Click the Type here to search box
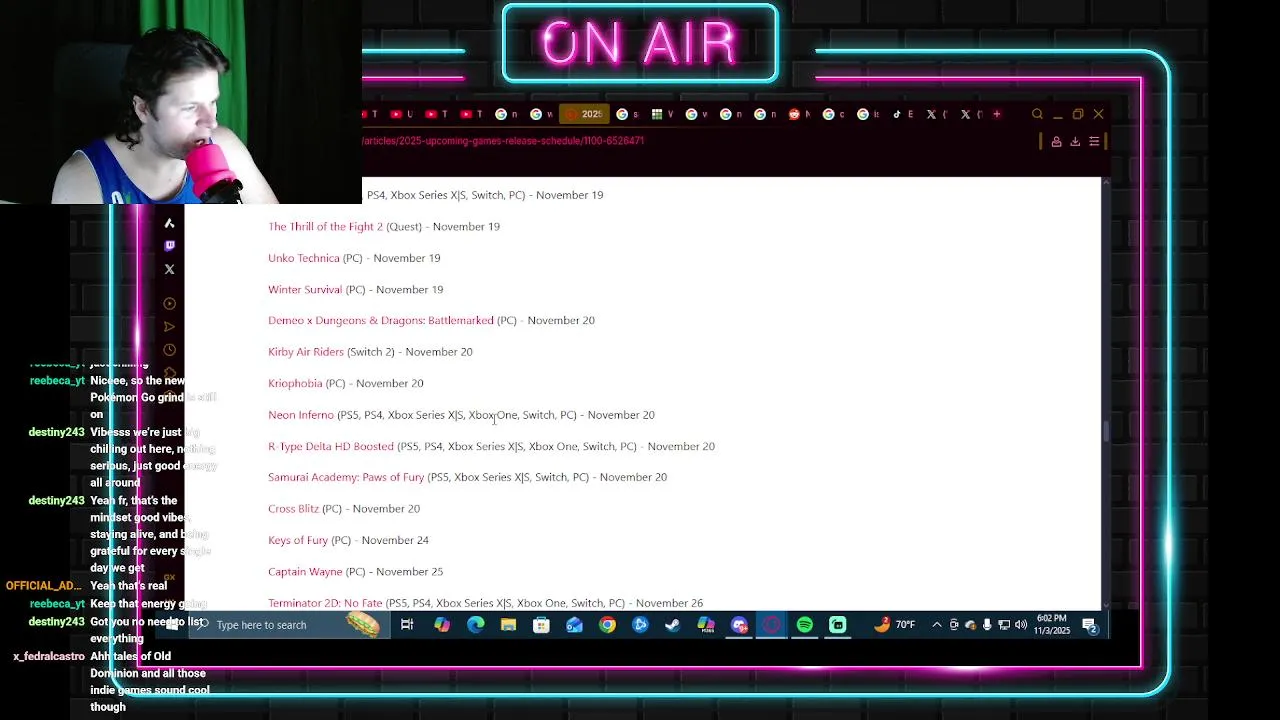This screenshot has width=1280, height=720. (x=290, y=625)
